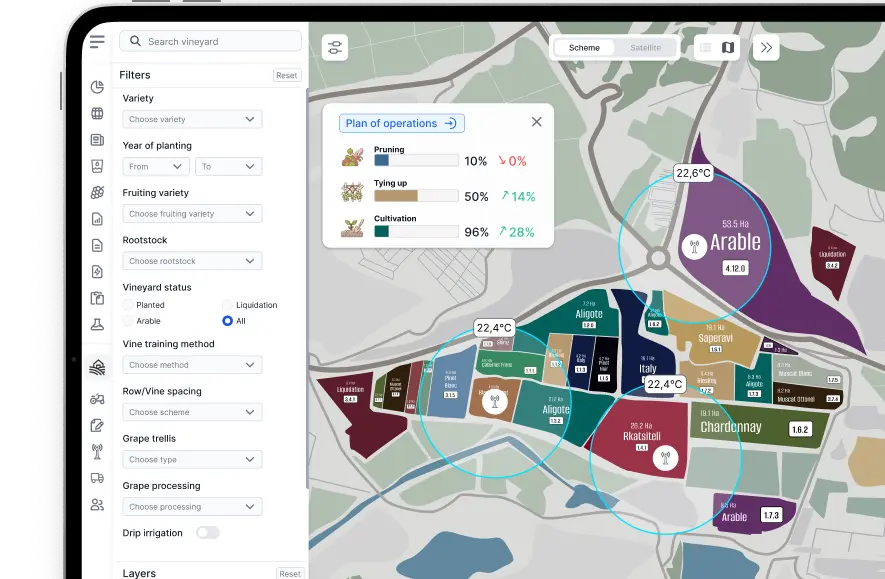Reset all vineyard filters

coord(287,74)
